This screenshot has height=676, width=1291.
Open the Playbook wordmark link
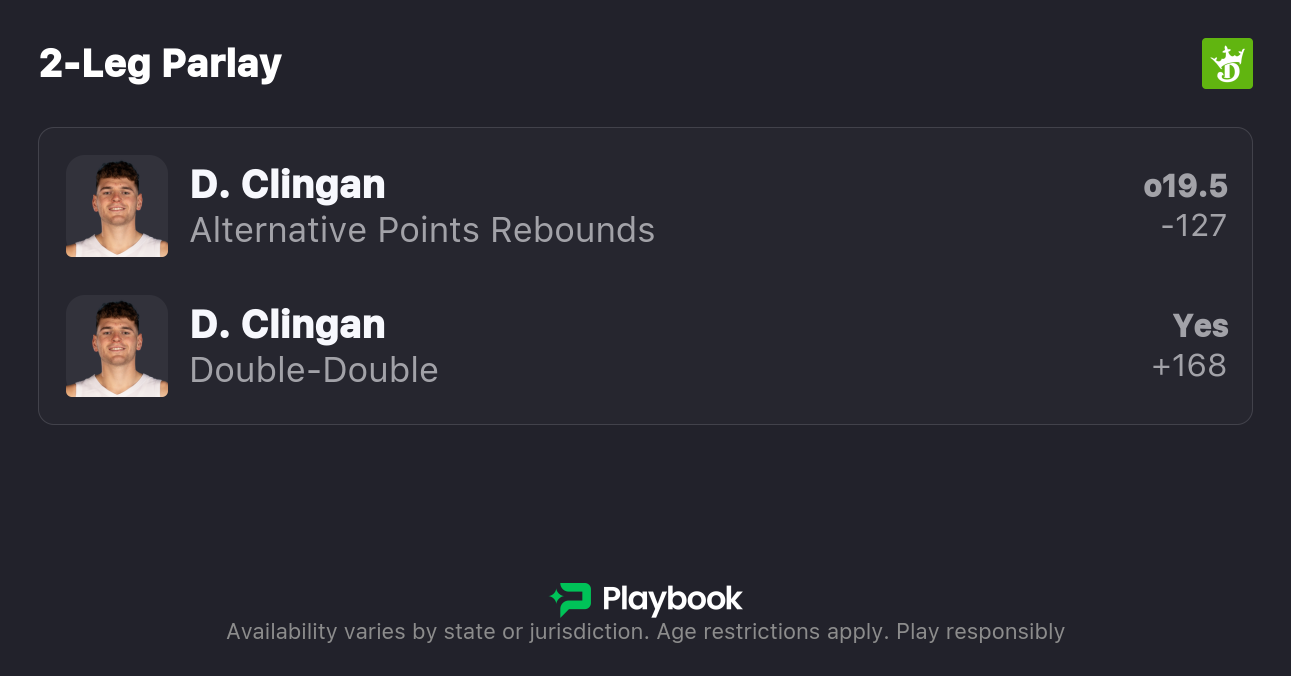[672, 599]
